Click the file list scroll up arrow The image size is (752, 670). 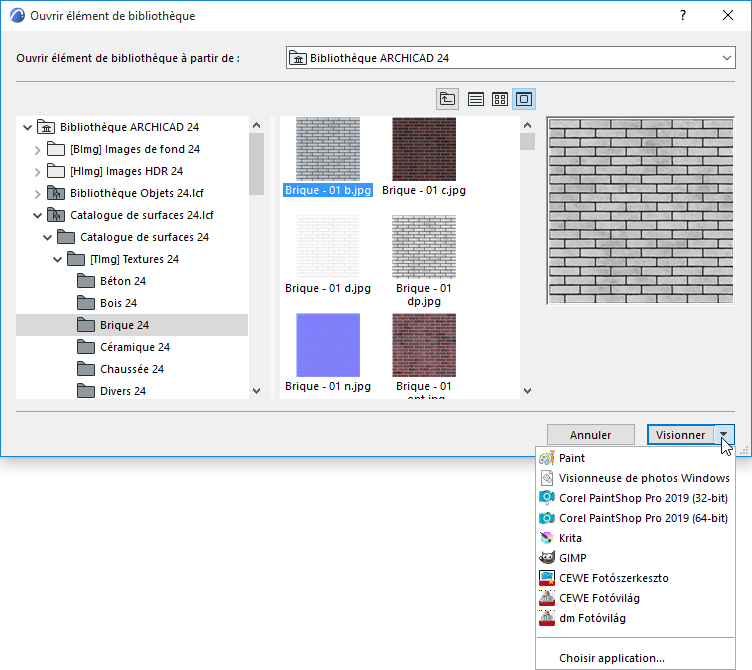(528, 125)
